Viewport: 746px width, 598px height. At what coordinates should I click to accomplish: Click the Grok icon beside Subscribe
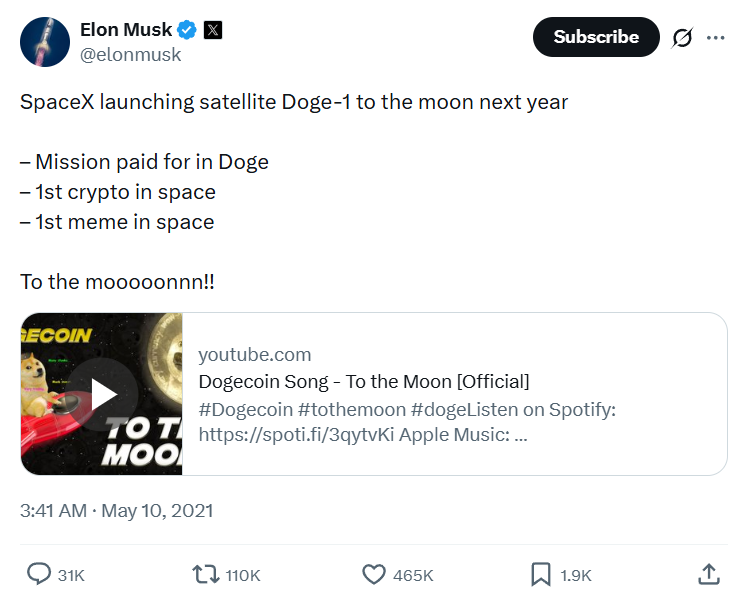pos(682,38)
